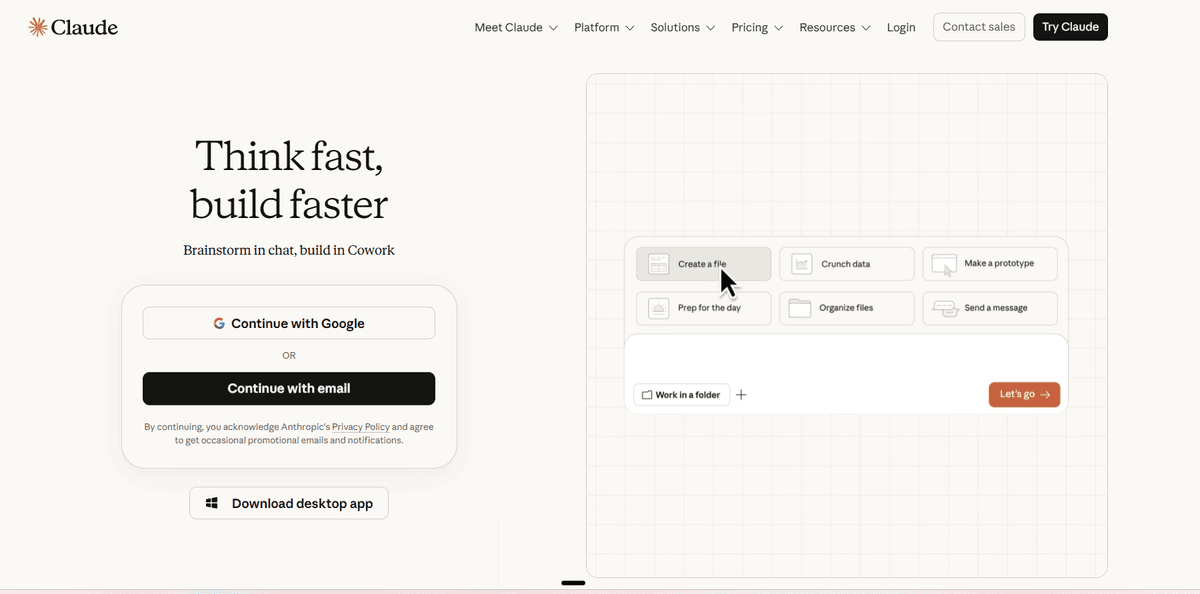Select the Organize files suggestion
Viewport: 1200px width, 594px height.
pyautogui.click(x=846, y=308)
